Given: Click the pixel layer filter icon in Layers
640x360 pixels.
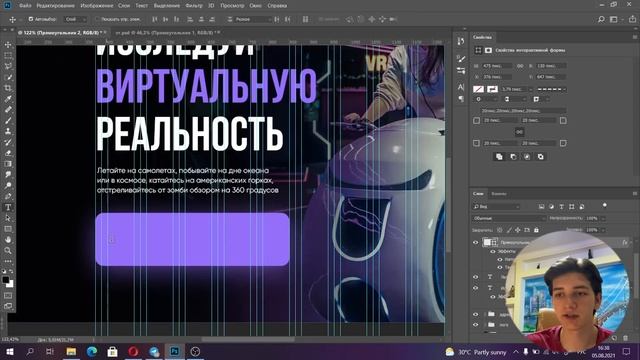Looking at the screenshot, I should 541,207.
